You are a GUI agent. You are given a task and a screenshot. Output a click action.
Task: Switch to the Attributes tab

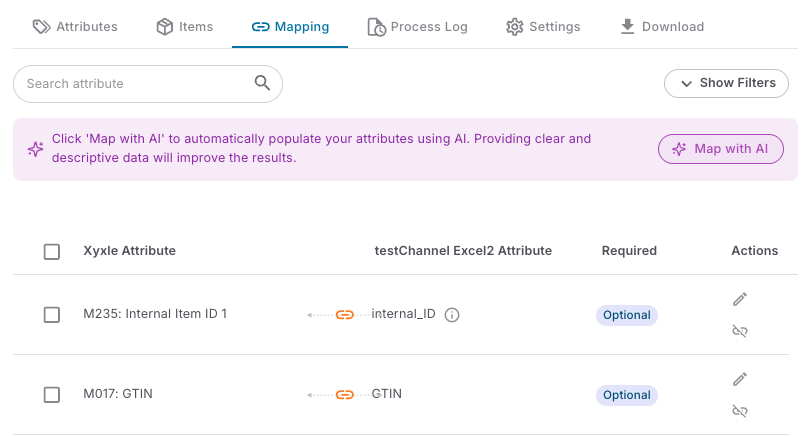coord(75,27)
